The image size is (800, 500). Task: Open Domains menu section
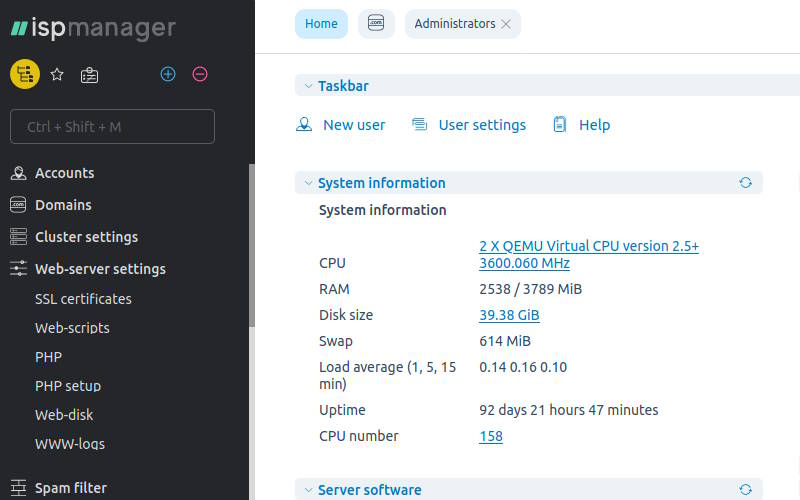pos(63,205)
